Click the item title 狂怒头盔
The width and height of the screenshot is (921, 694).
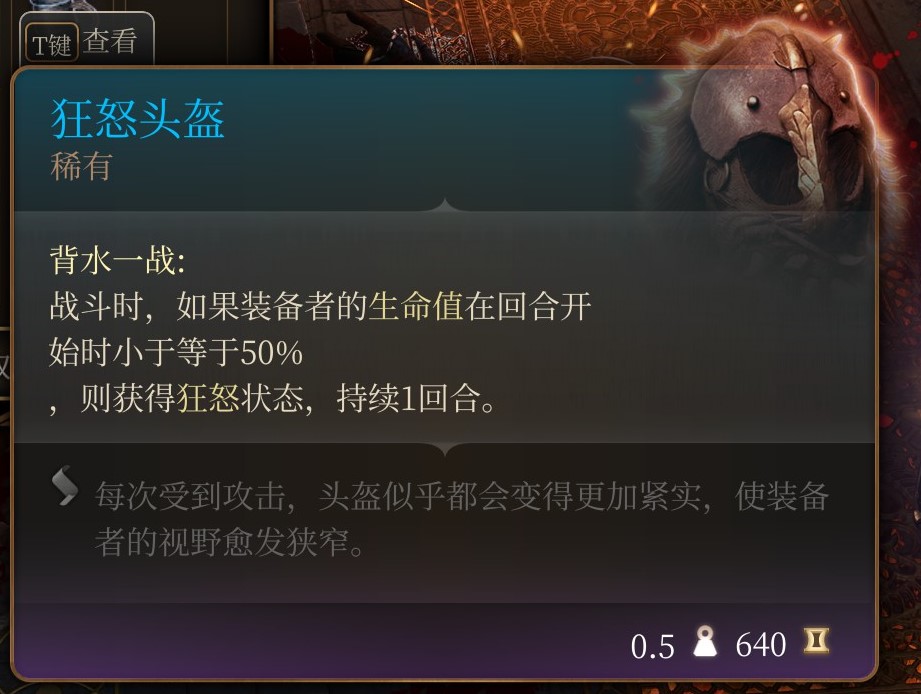pos(138,119)
